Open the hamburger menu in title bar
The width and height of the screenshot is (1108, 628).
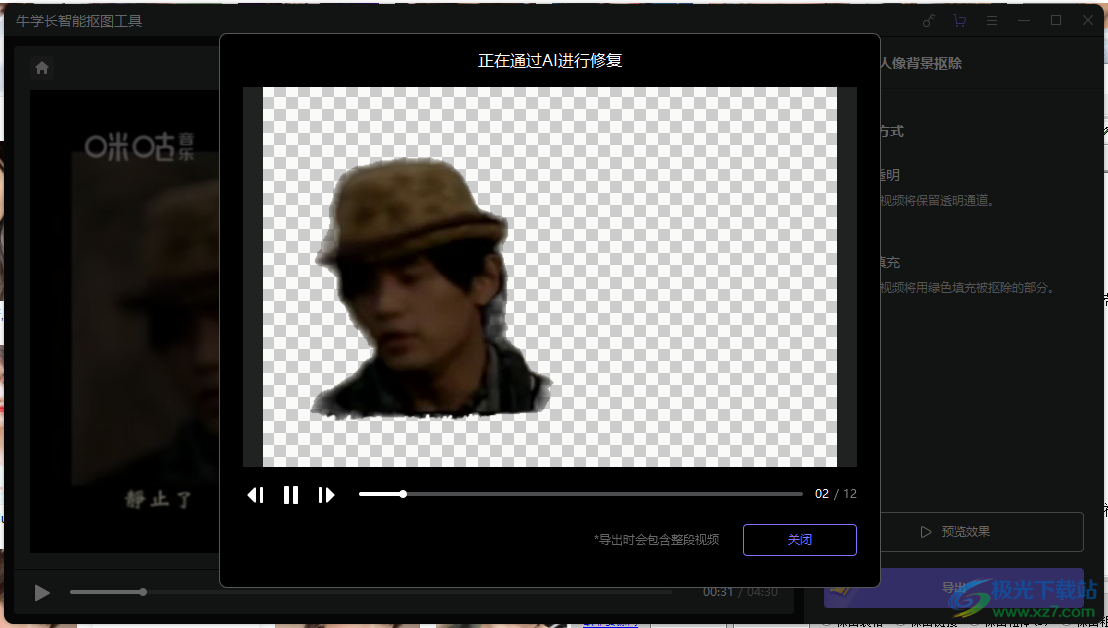pyautogui.click(x=991, y=21)
